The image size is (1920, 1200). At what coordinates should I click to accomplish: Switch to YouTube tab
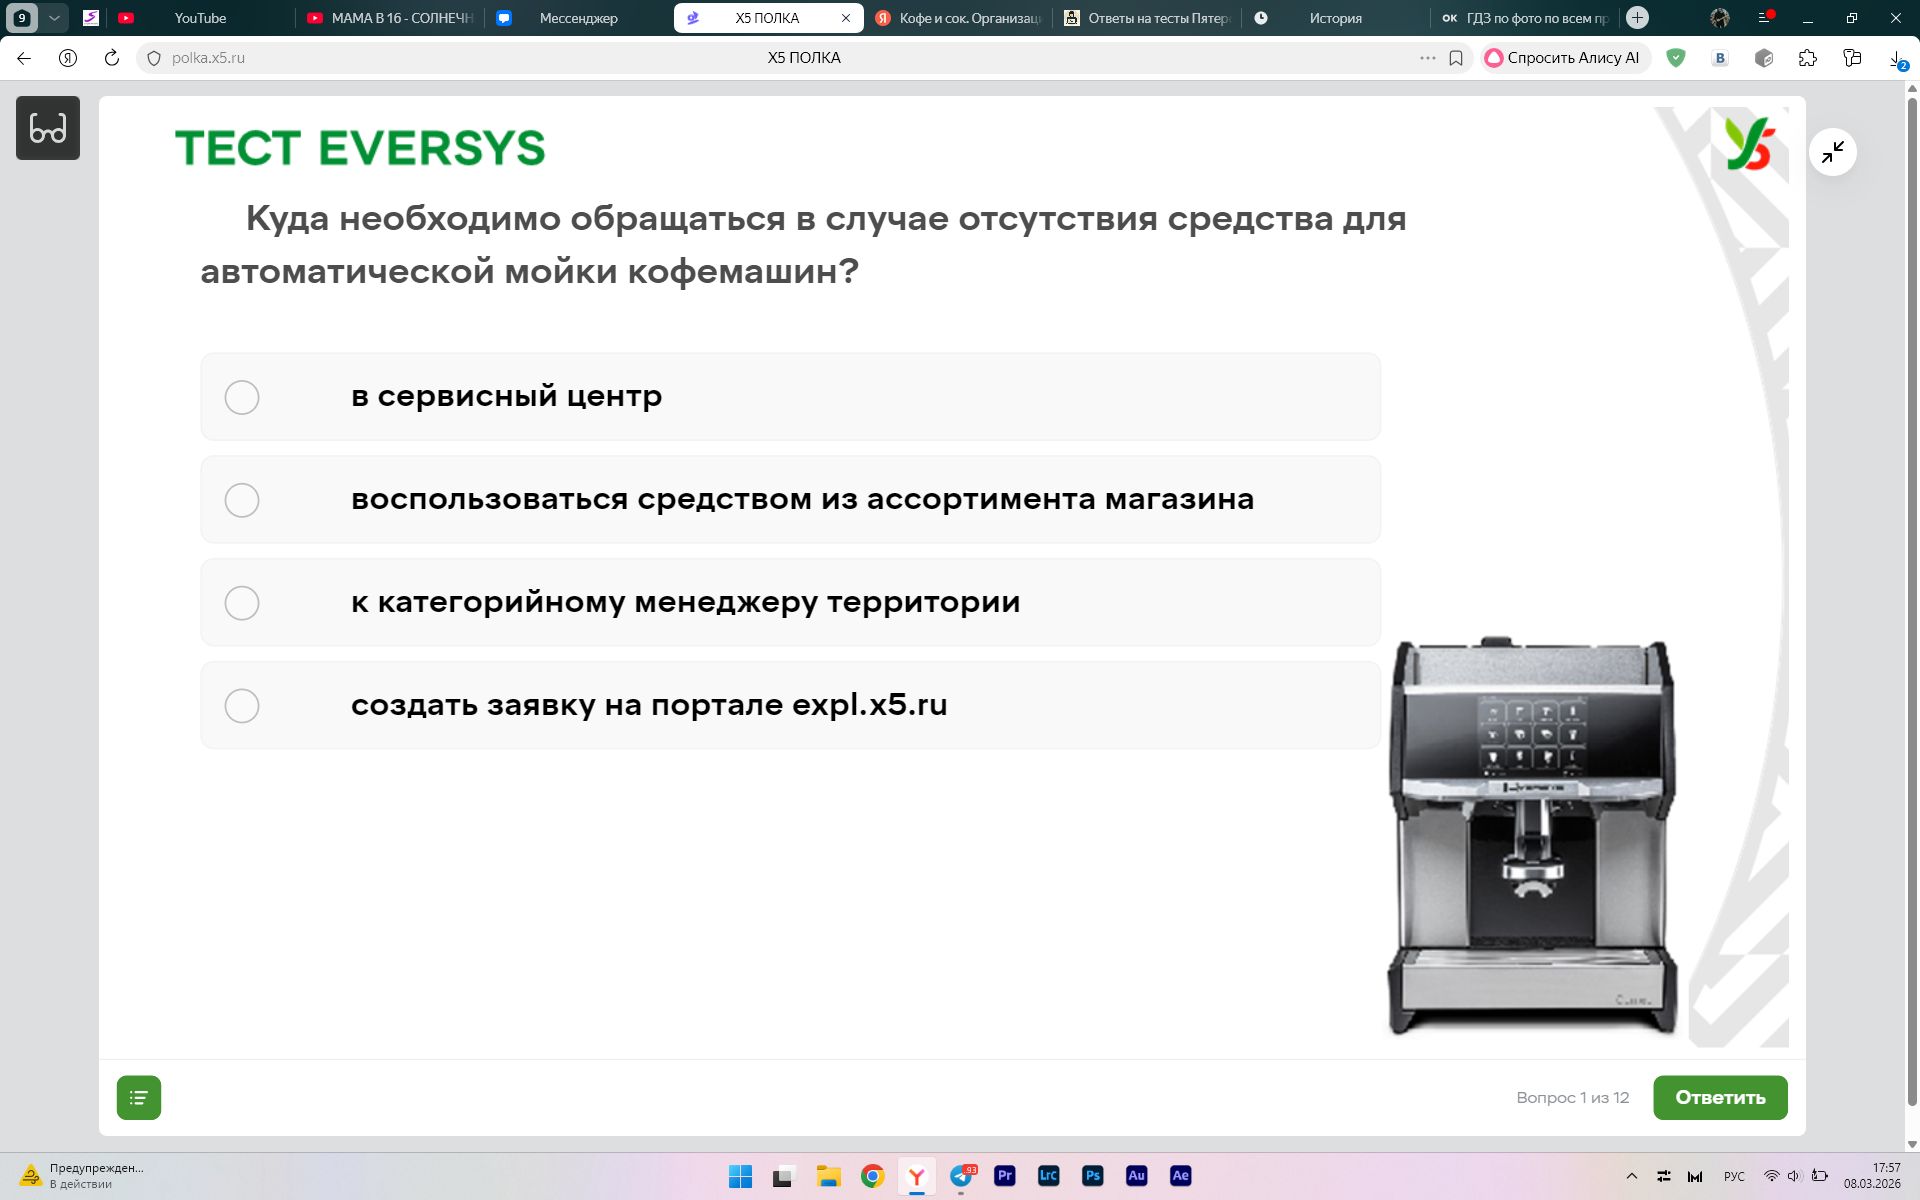point(200,18)
